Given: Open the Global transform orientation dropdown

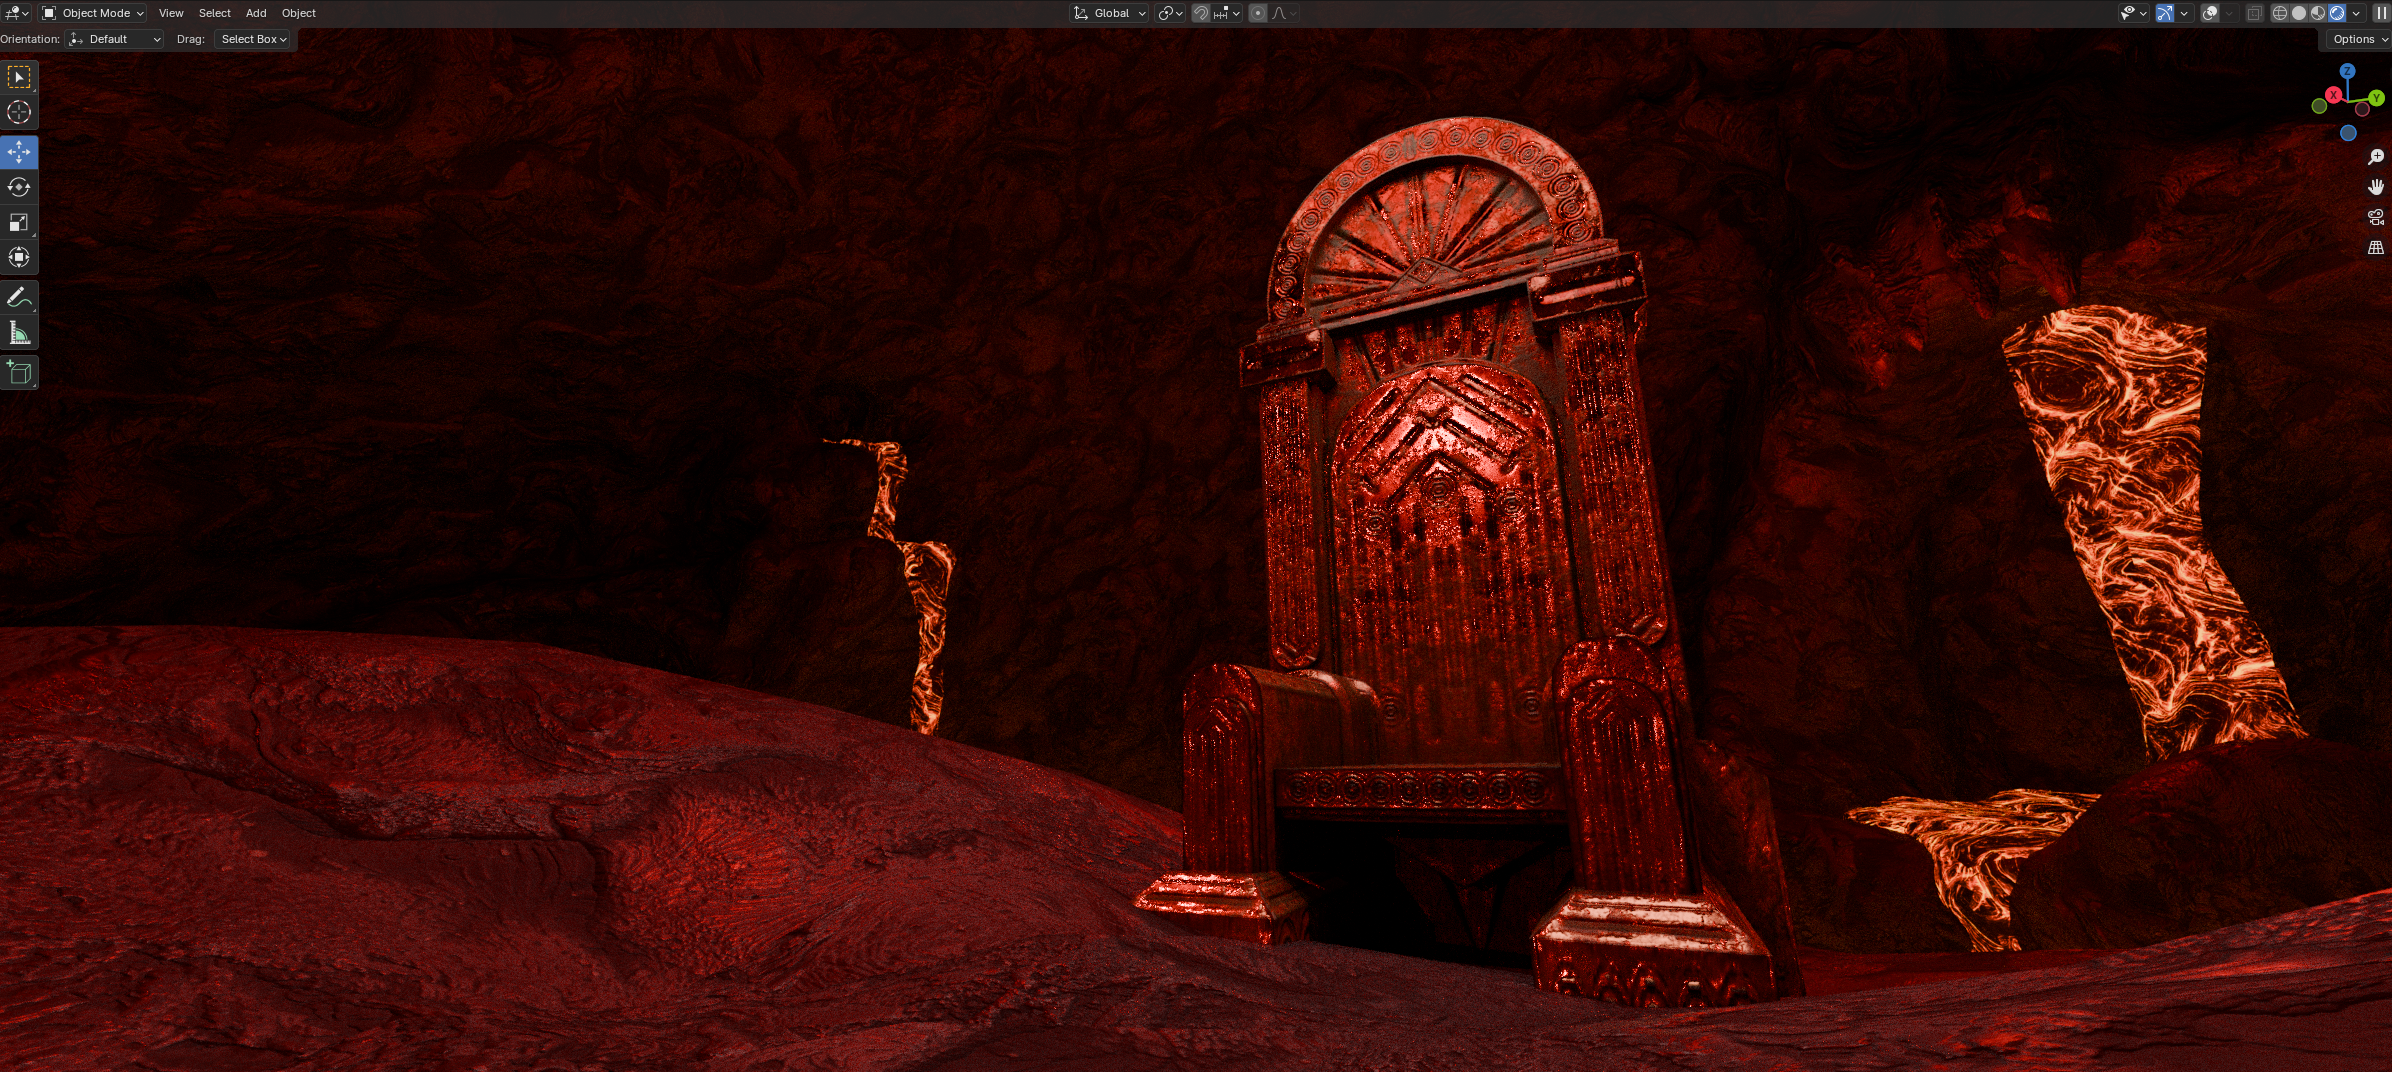Looking at the screenshot, I should pyautogui.click(x=1109, y=13).
